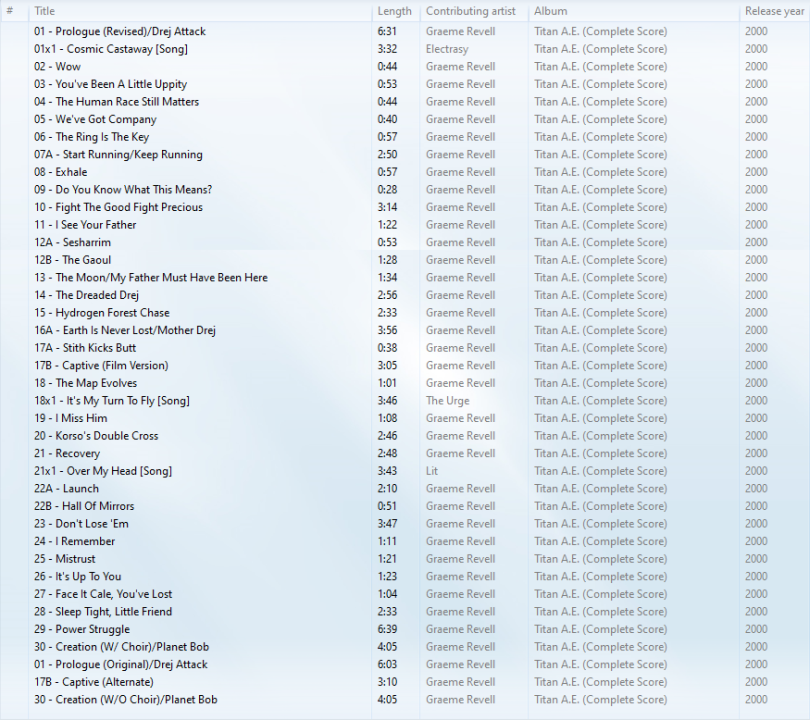Screen dimensions: 810x720
Task: Select track '01 - Prologue (Revised)/Drej Attack'
Action: [120, 32]
